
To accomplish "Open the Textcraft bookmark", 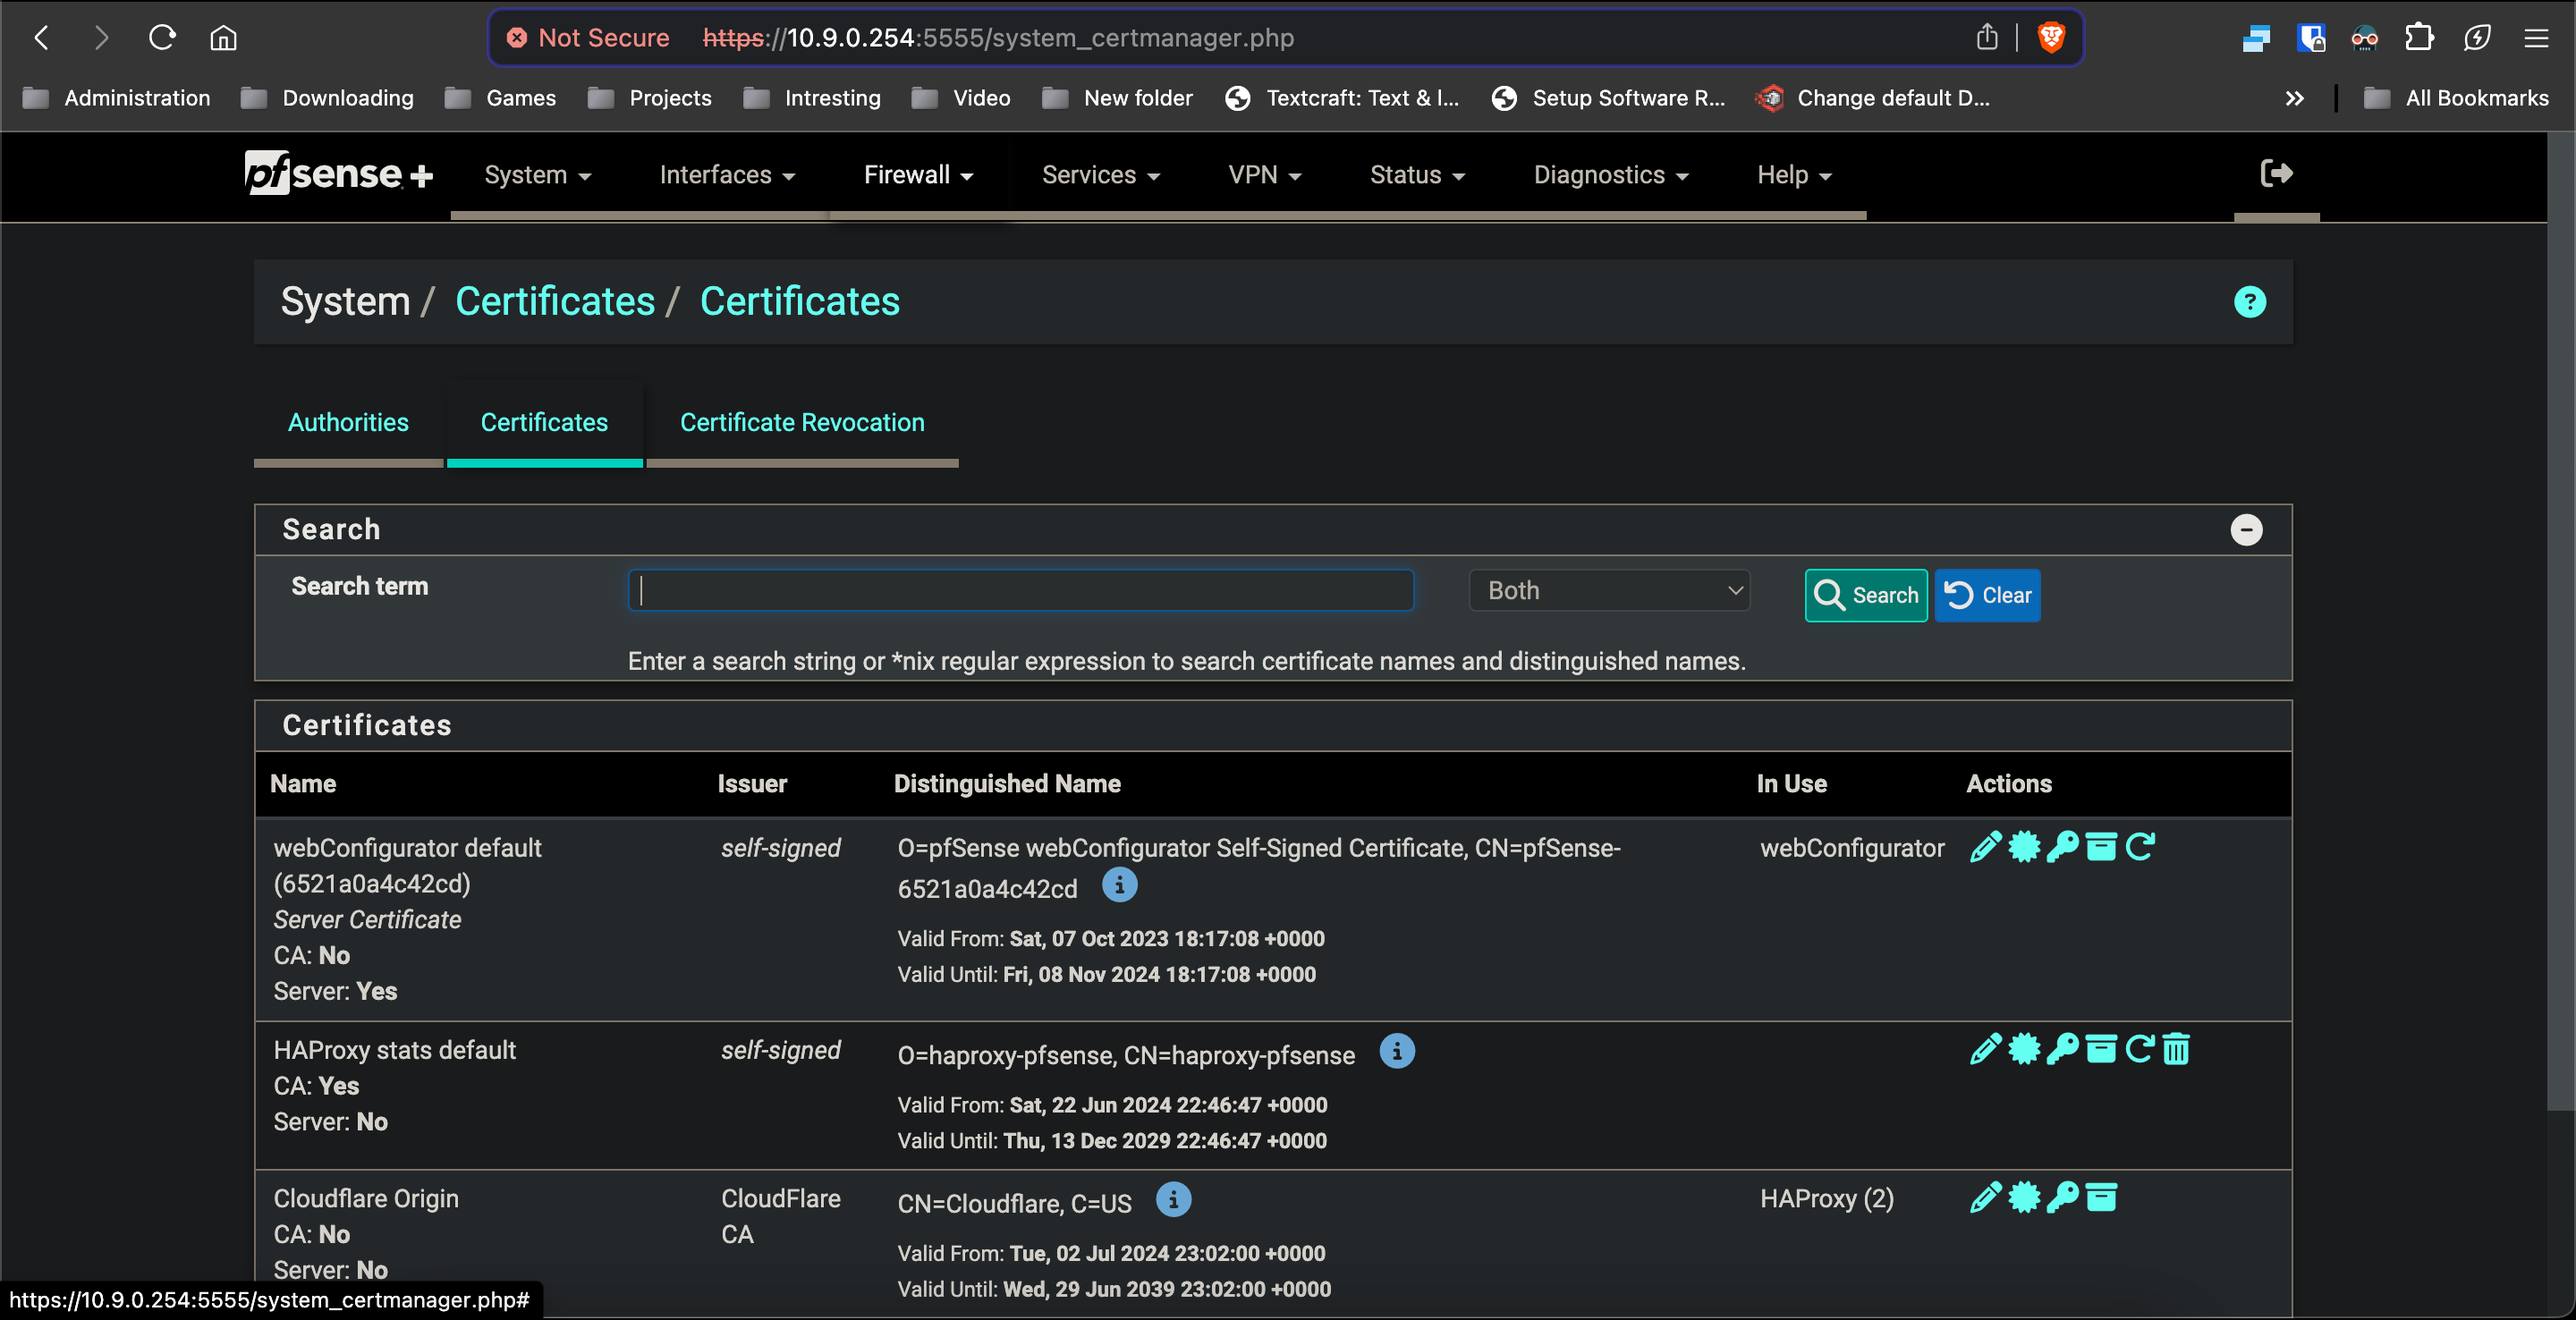I will coord(1343,98).
